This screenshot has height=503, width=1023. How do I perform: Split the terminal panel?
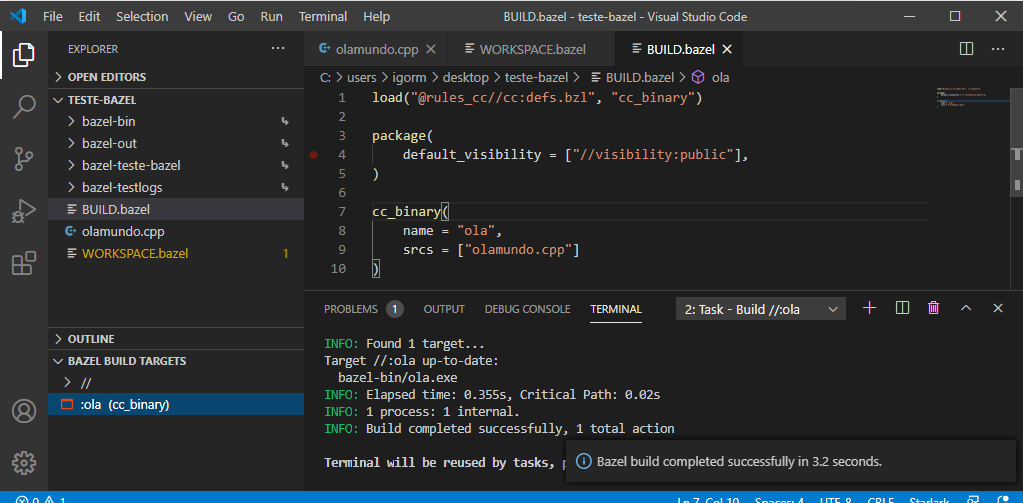902,308
